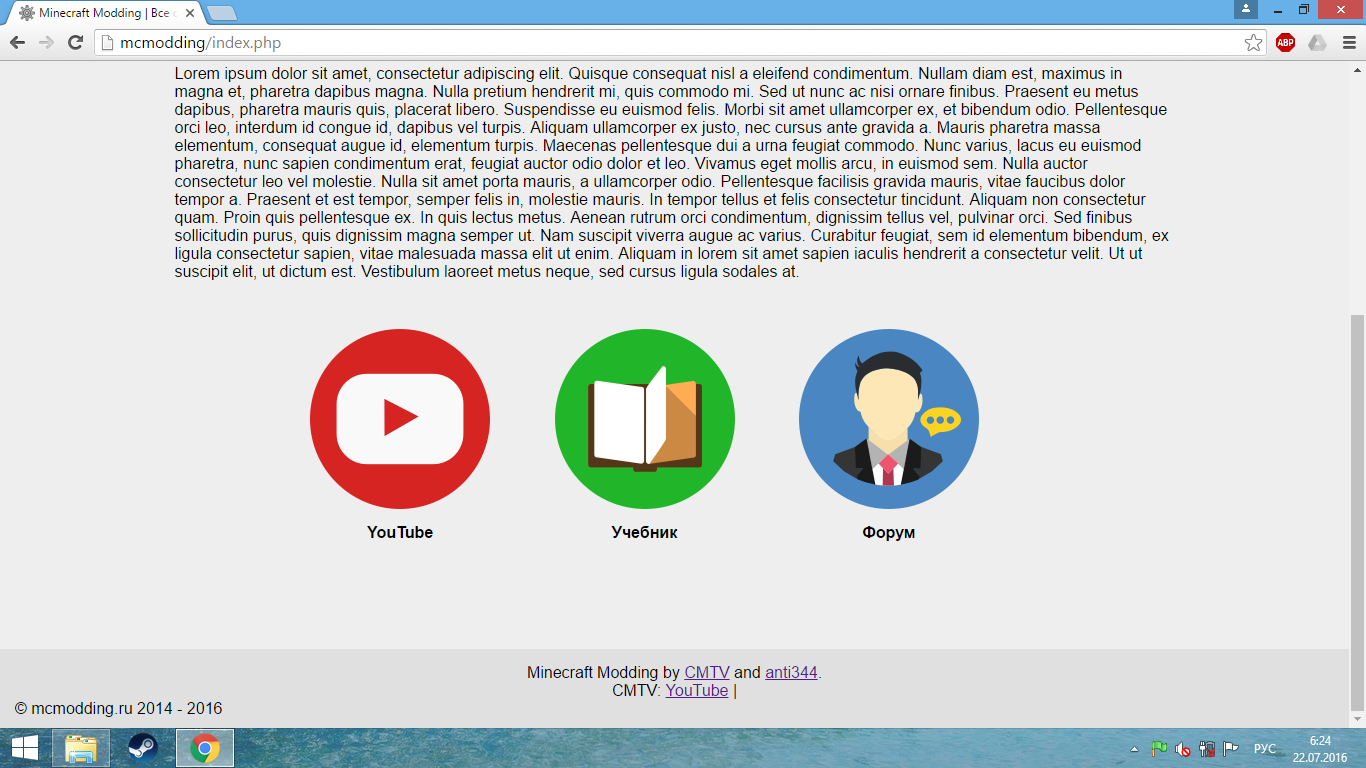This screenshot has width=1366, height=768.
Task: Open the blue Форум person icon
Action: coord(889,419)
